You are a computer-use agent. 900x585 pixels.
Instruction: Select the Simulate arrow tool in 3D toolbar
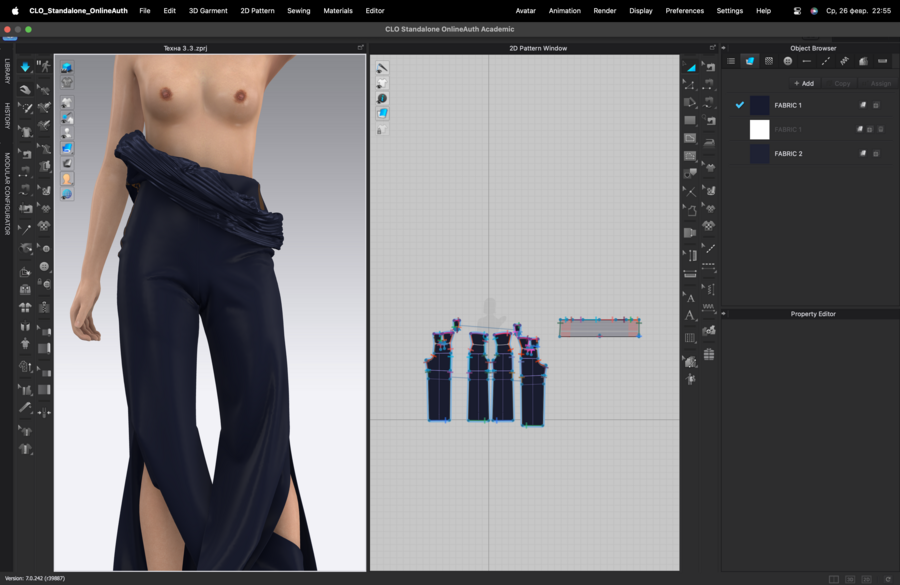pos(25,66)
